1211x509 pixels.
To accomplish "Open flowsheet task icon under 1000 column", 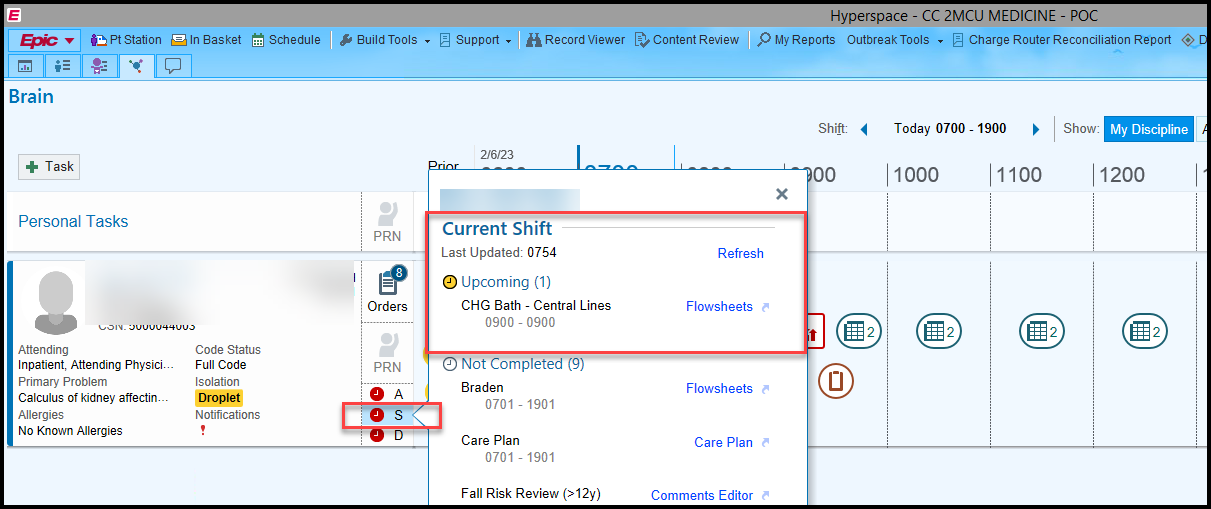I will point(938,331).
